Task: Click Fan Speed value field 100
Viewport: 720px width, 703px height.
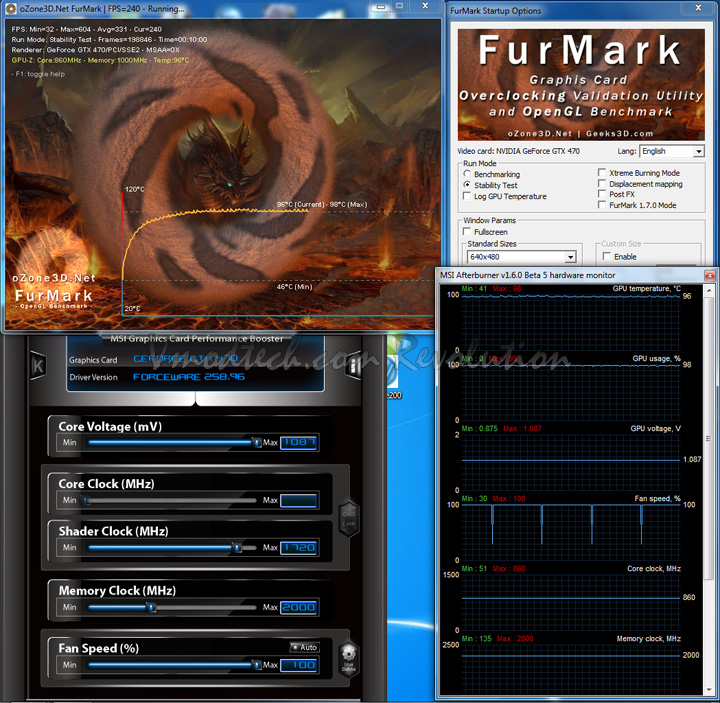Action: pyautogui.click(x=298, y=665)
